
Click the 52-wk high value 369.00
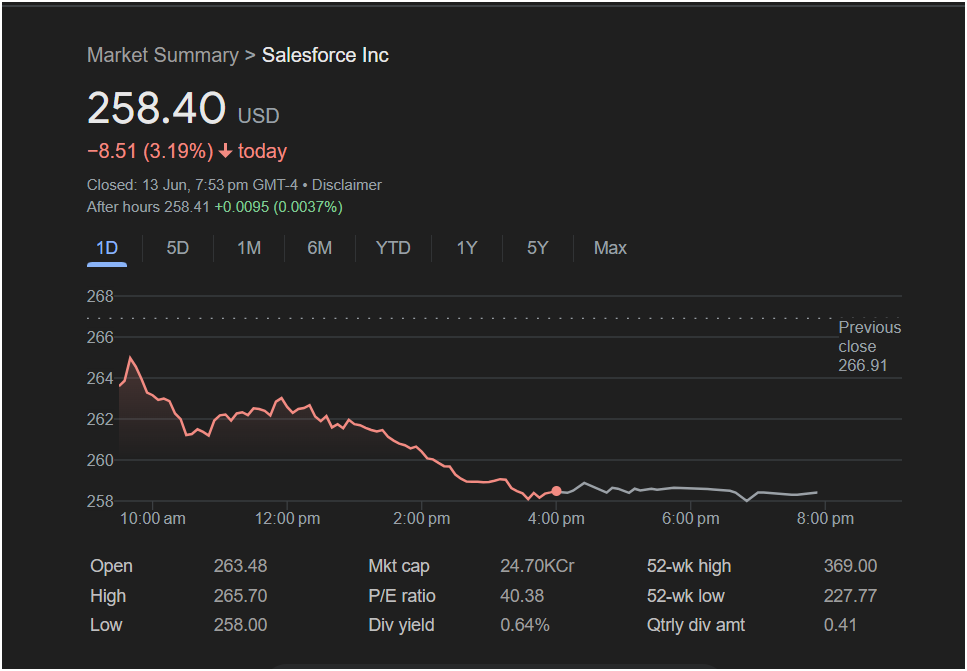click(x=850, y=566)
